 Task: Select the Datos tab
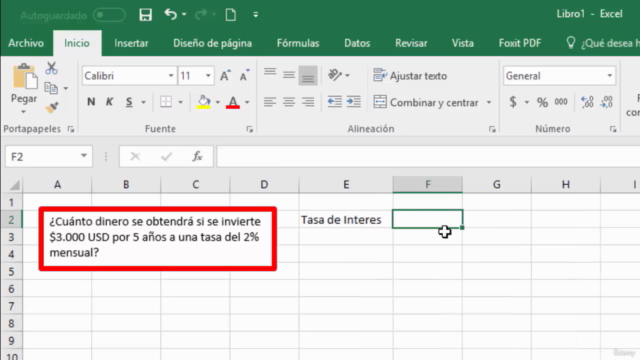click(357, 43)
